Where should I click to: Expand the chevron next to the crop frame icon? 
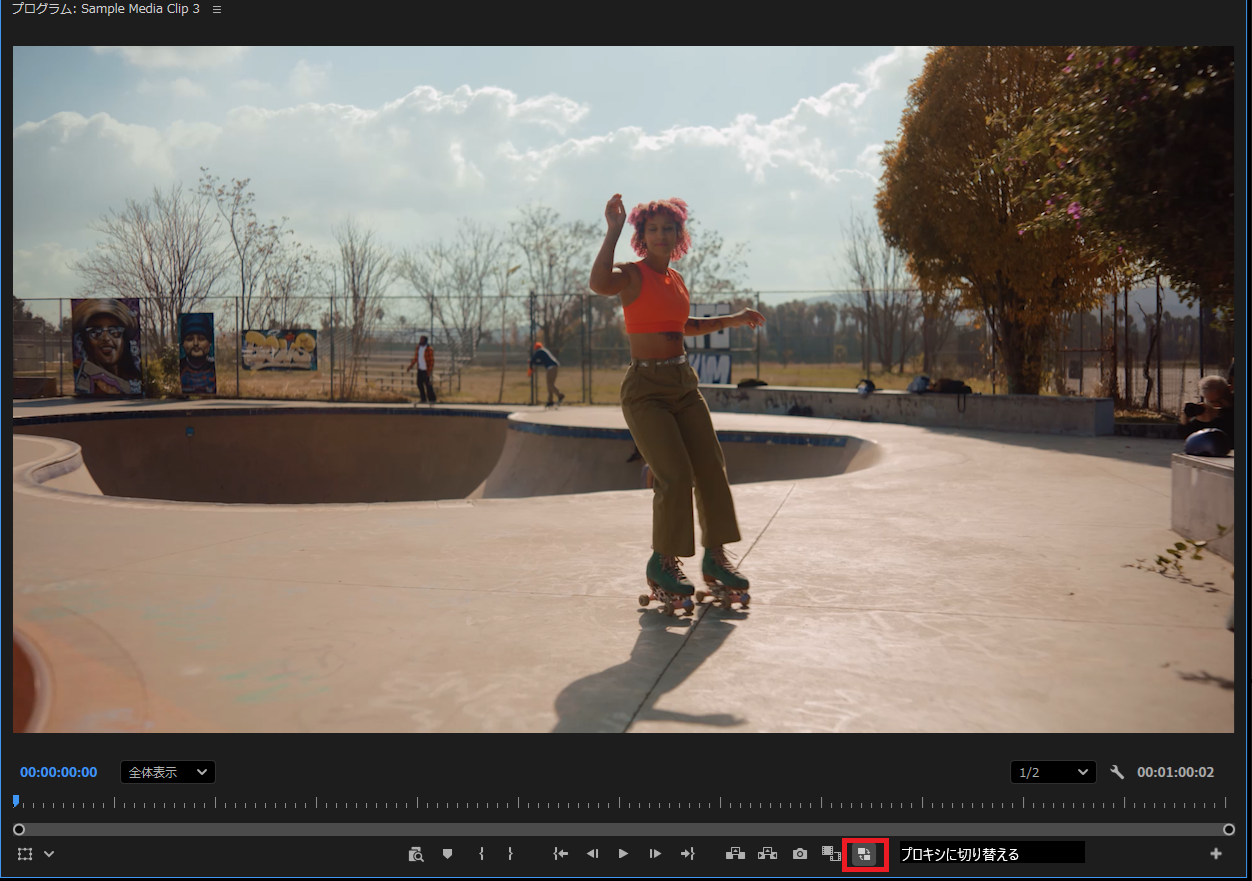tap(48, 854)
